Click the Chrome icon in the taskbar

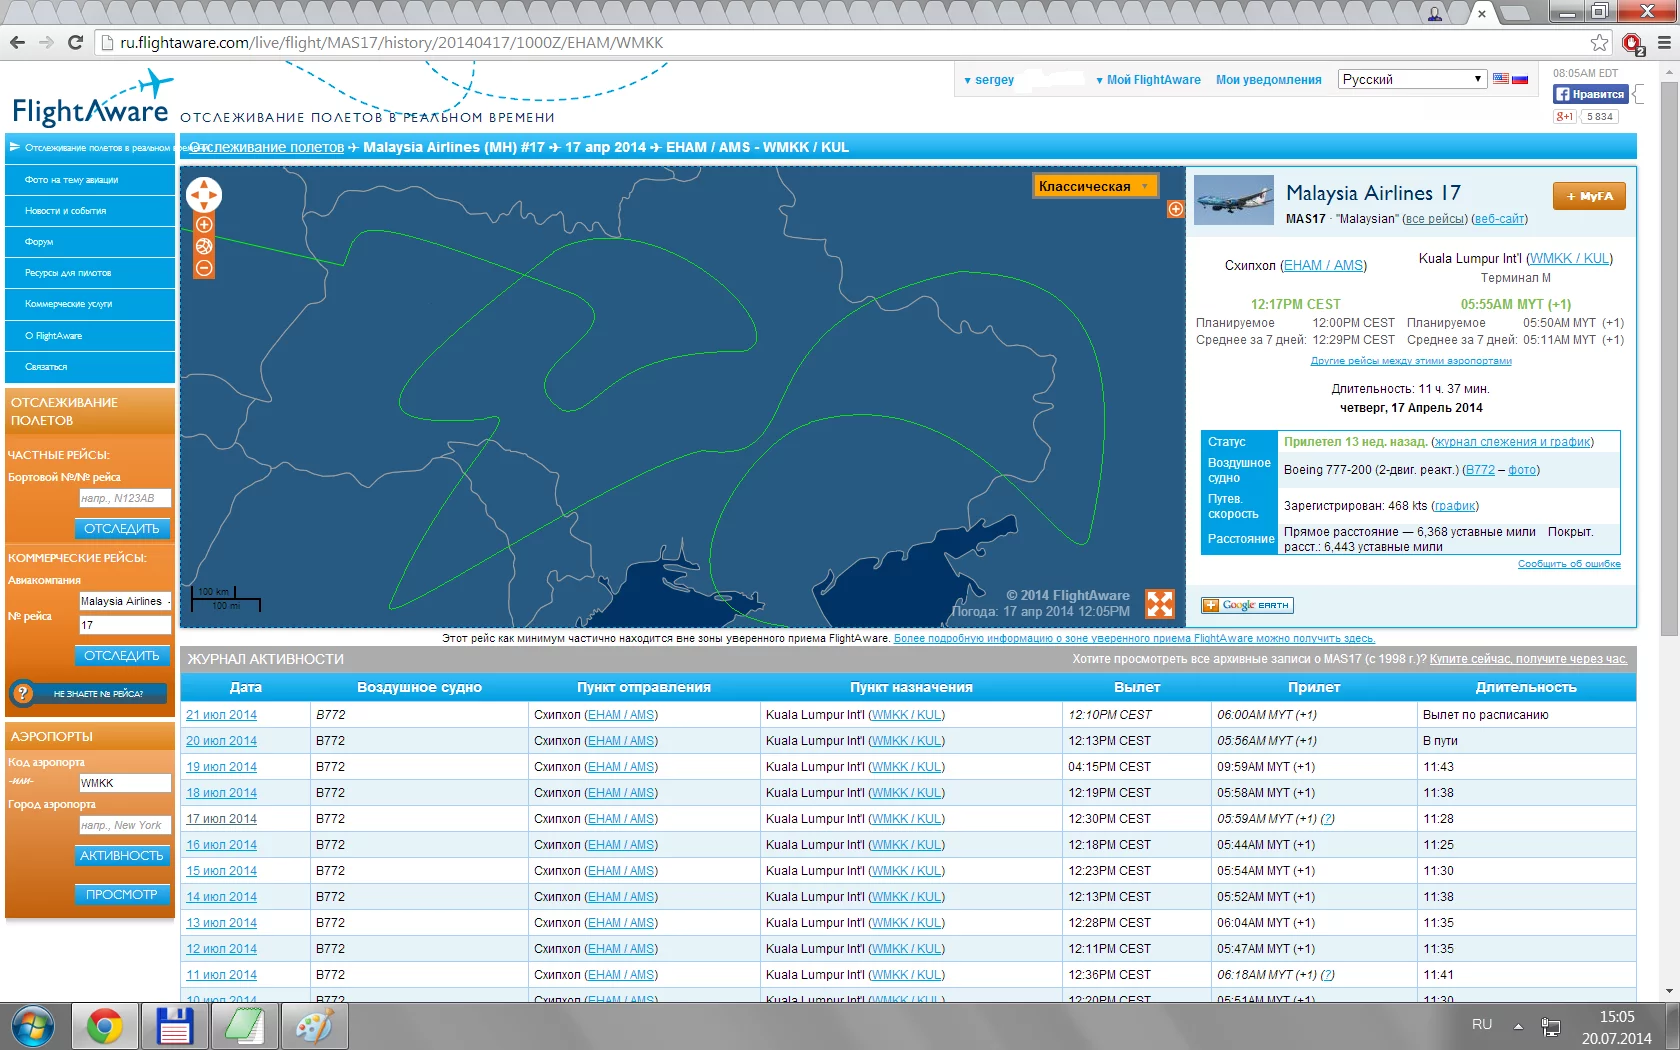coord(104,1027)
